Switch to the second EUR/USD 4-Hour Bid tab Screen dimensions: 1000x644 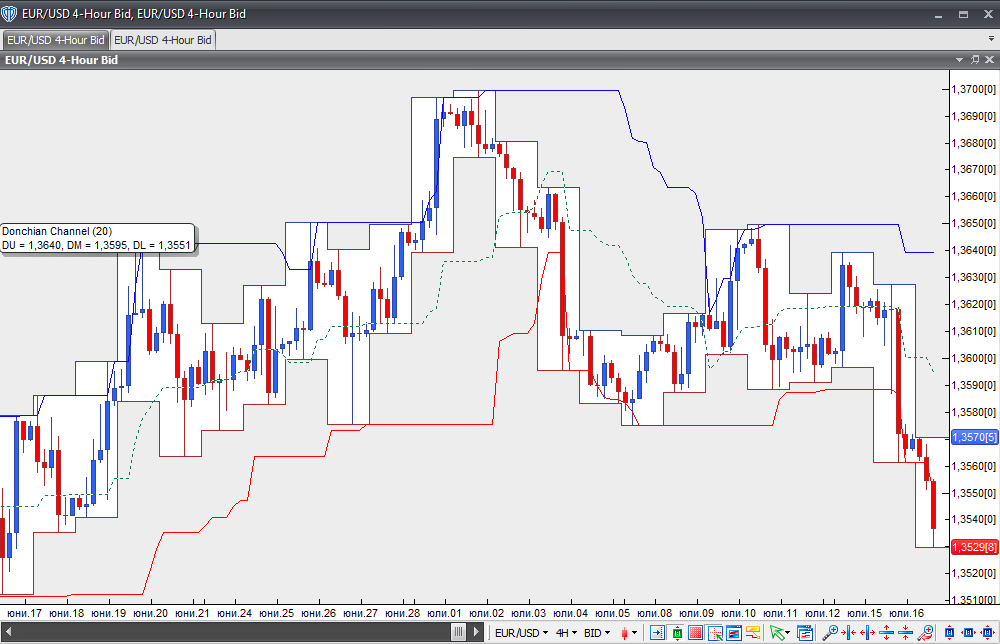(163, 40)
